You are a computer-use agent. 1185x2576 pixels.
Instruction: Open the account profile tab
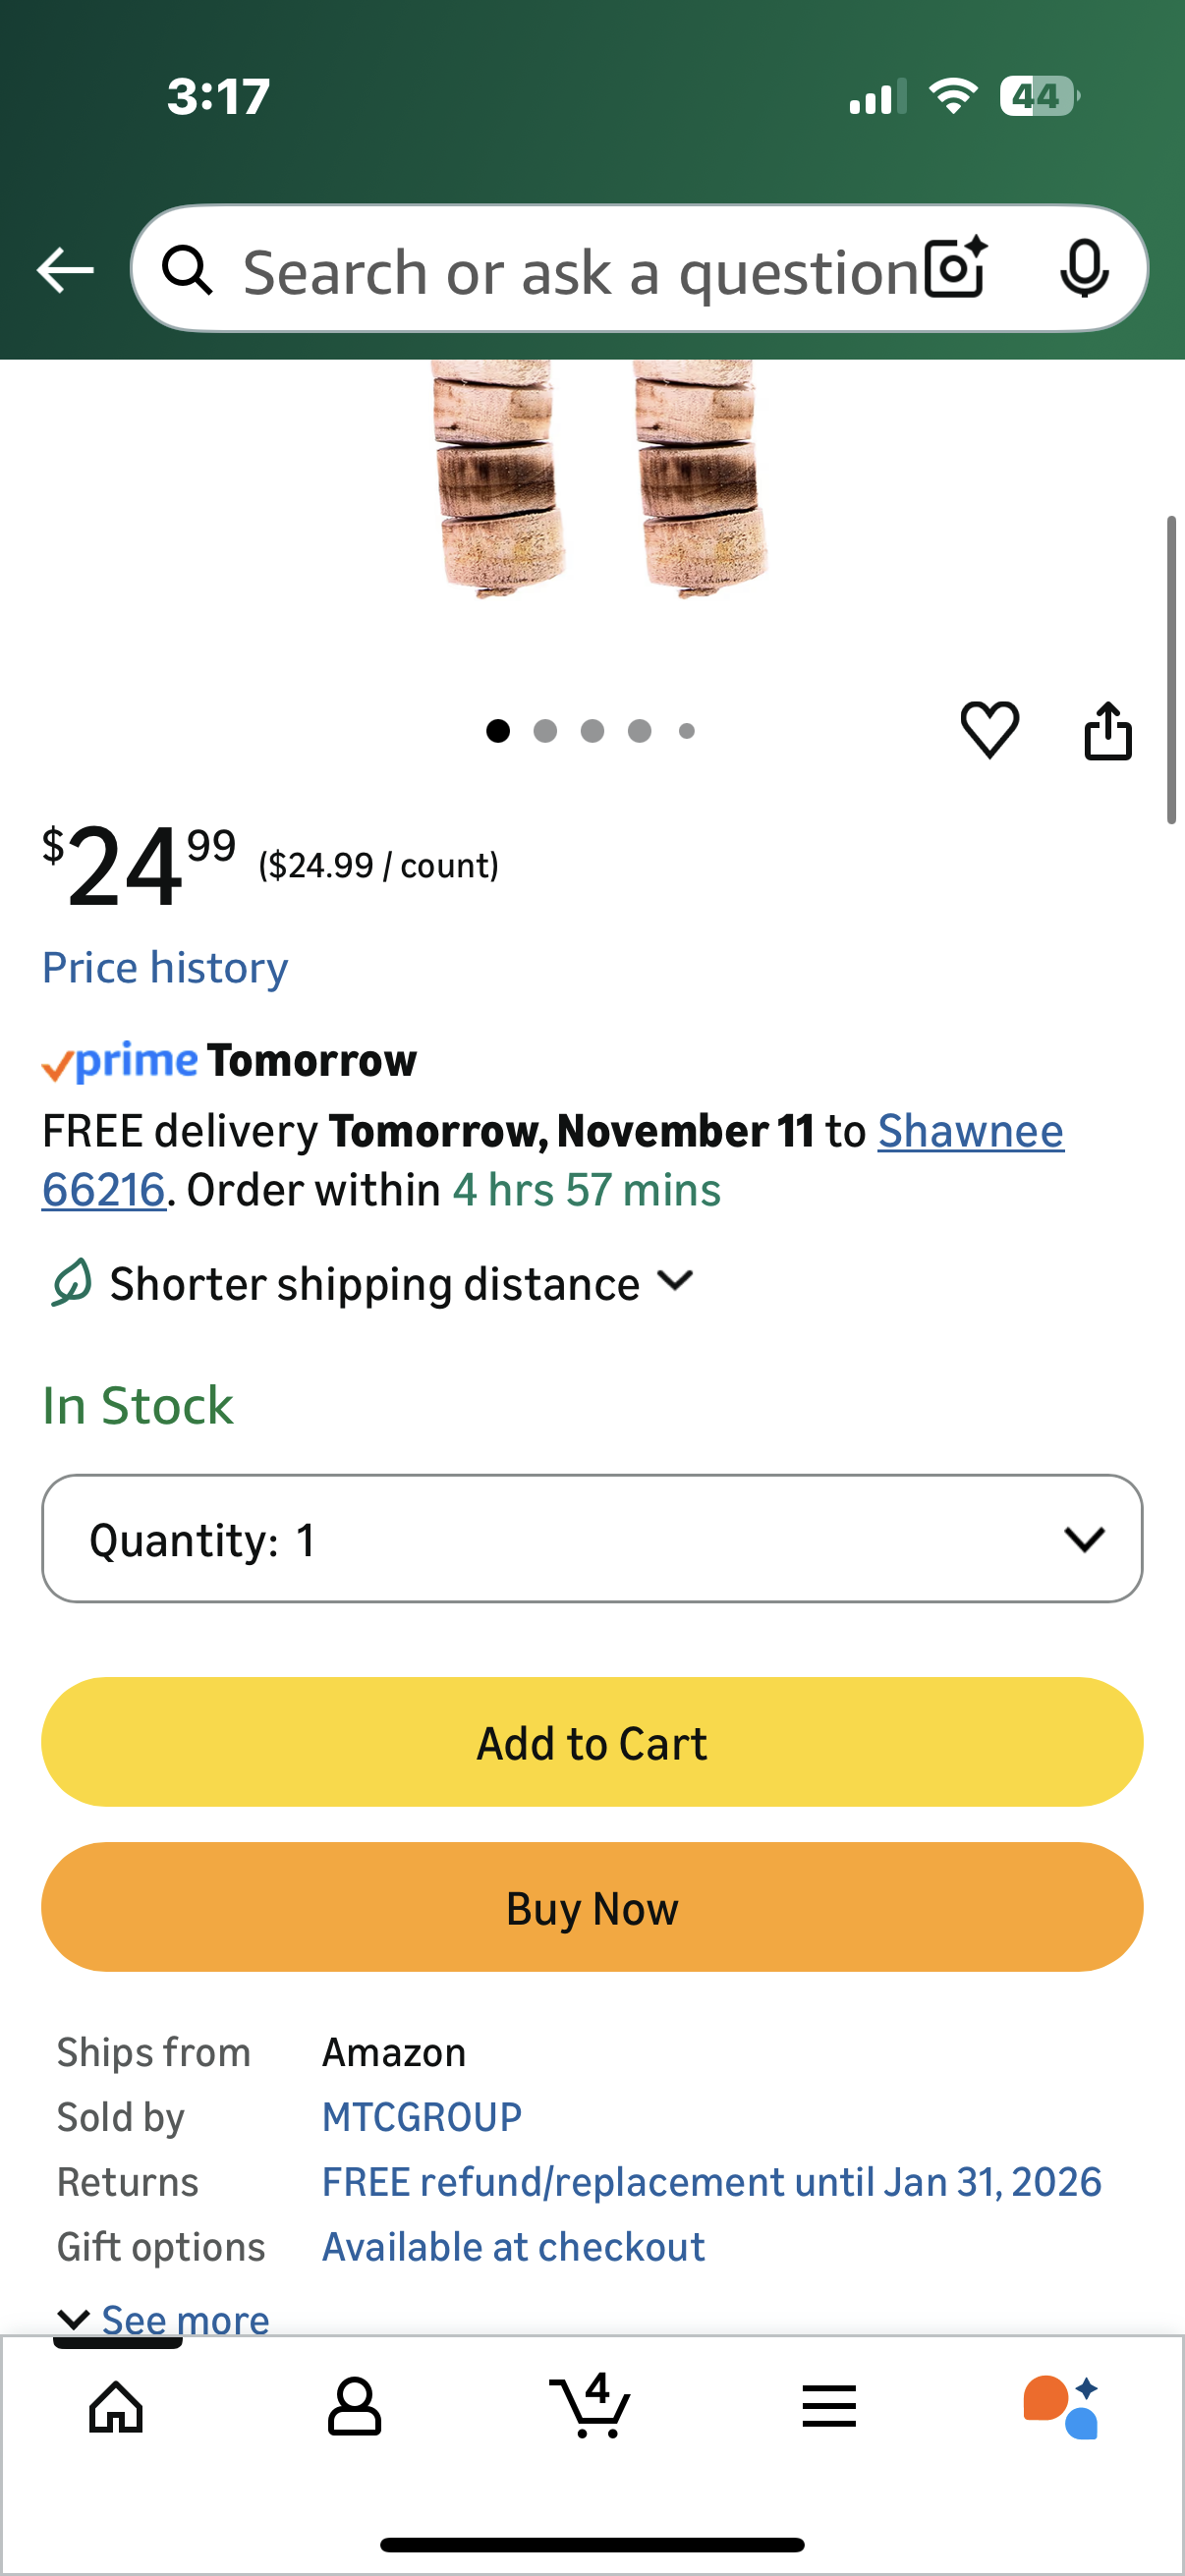click(354, 2405)
